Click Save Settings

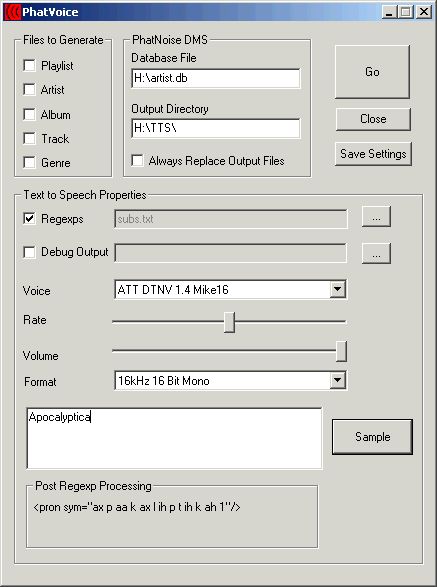point(373,154)
